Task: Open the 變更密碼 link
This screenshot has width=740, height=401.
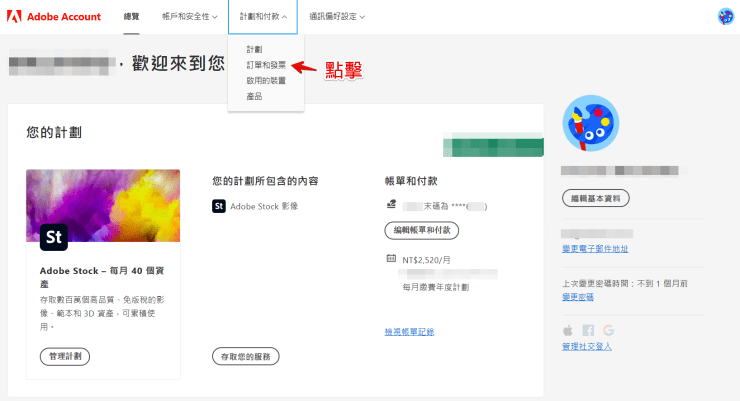Action: coord(578,297)
